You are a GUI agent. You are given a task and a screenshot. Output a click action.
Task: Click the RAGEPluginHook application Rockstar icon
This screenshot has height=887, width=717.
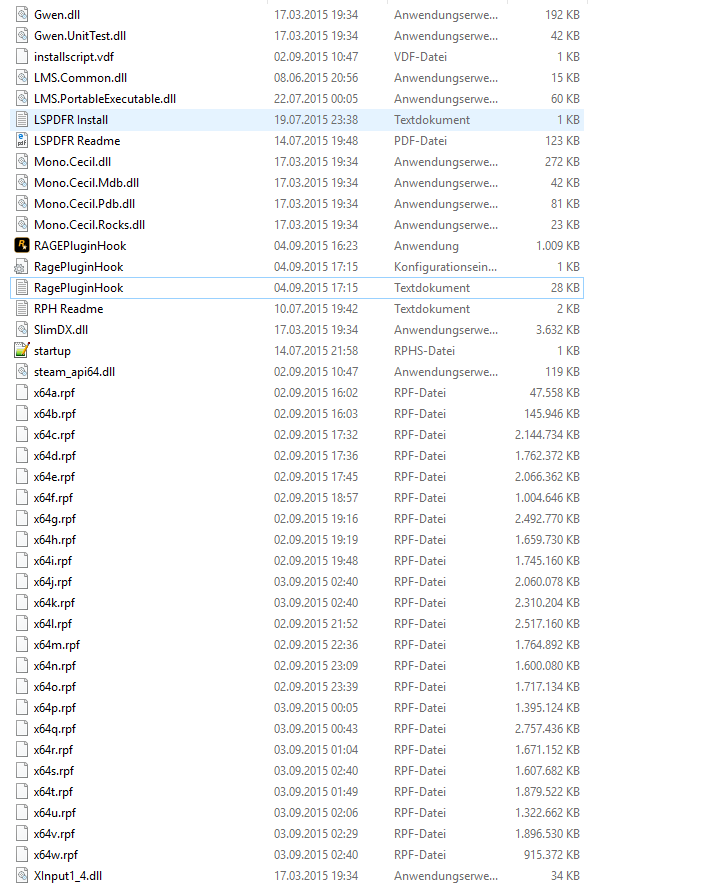22,246
